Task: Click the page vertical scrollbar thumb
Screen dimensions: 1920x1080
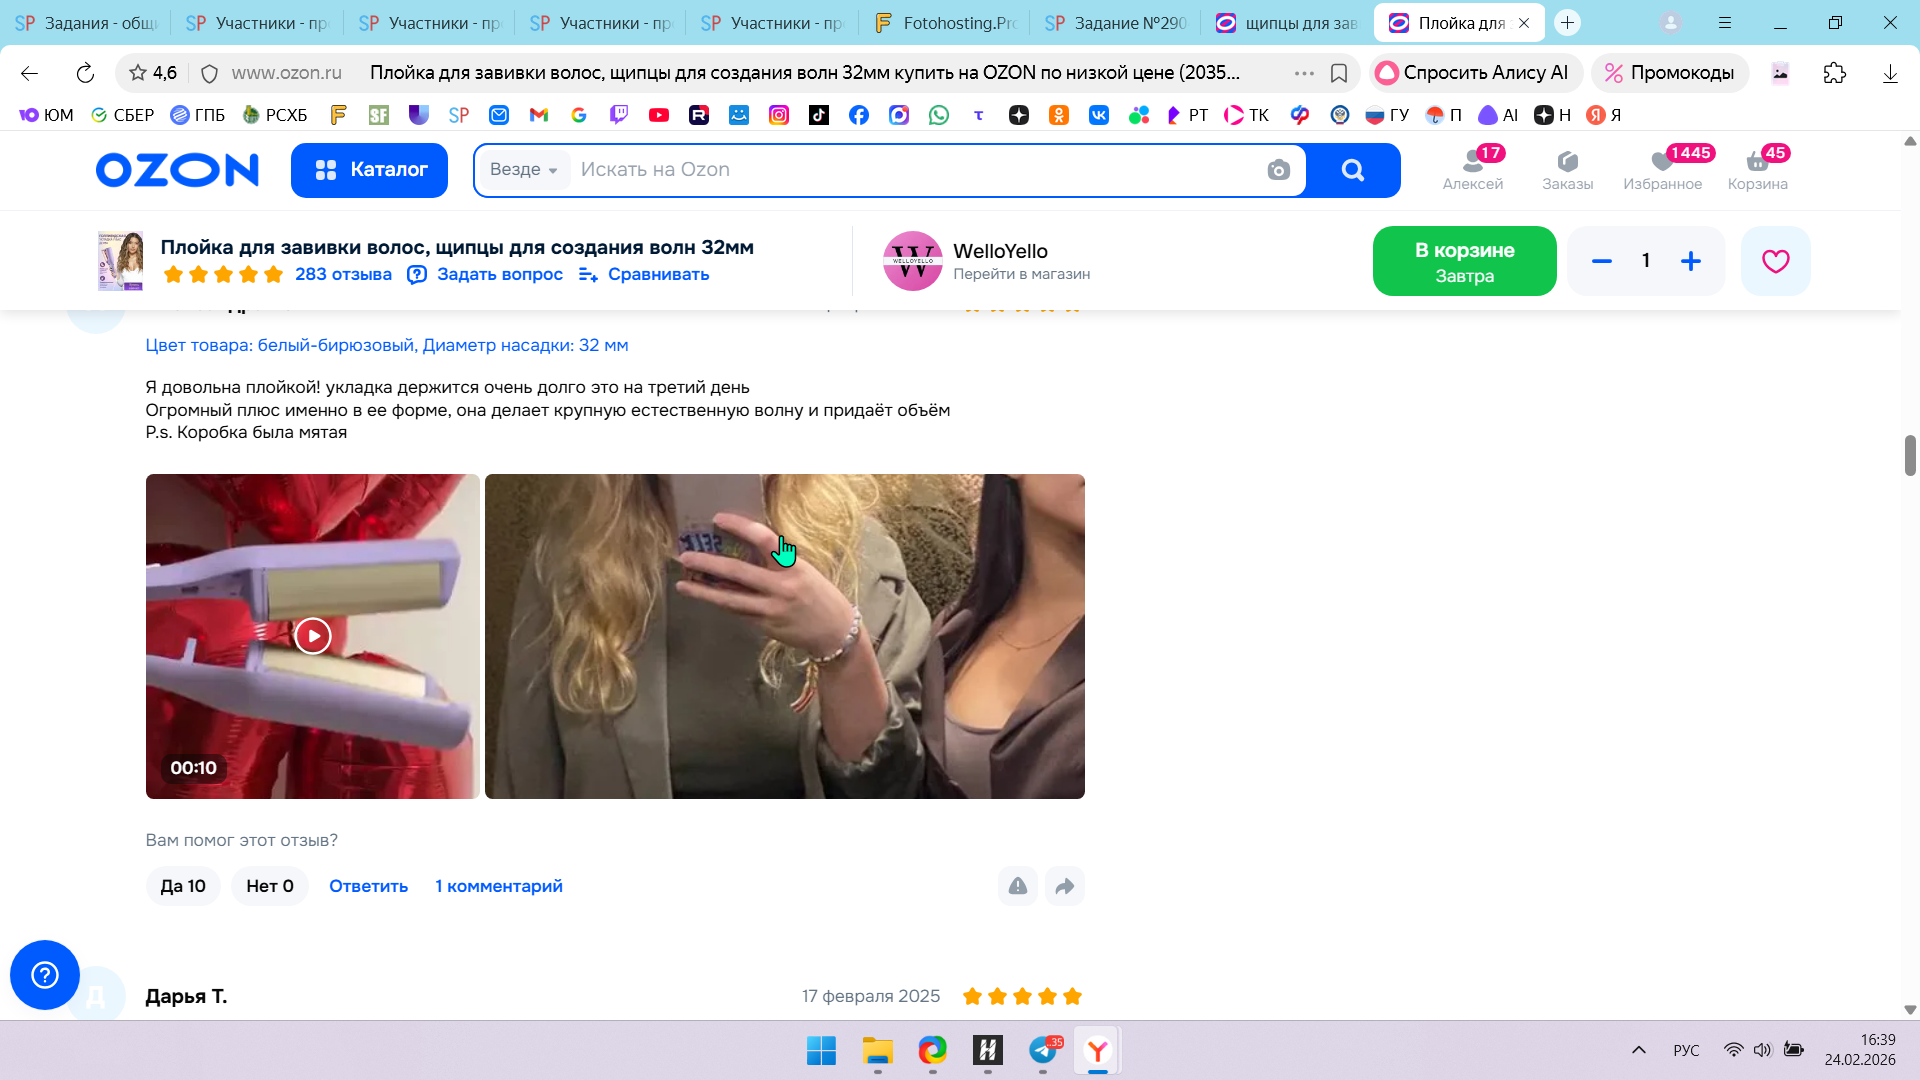Action: pyautogui.click(x=1910, y=455)
